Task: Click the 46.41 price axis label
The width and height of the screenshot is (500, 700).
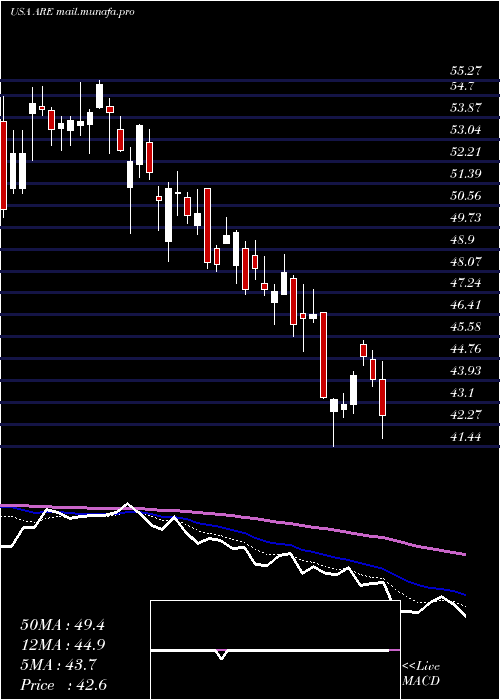Action: pyautogui.click(x=466, y=305)
